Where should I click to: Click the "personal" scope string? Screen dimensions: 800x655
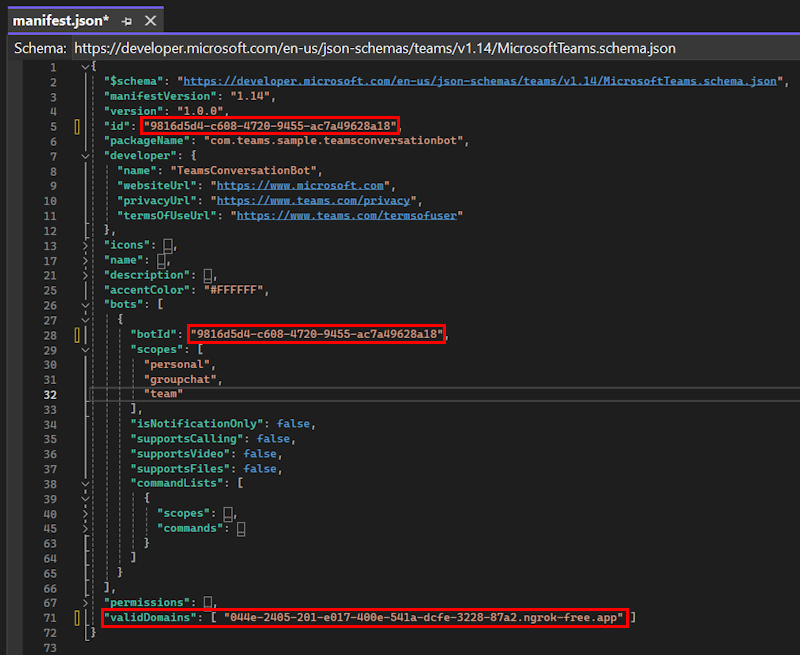[x=177, y=365]
